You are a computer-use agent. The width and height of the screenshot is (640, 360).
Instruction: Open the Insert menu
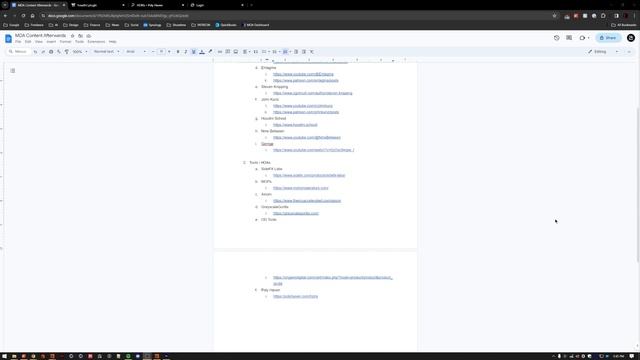point(51,42)
